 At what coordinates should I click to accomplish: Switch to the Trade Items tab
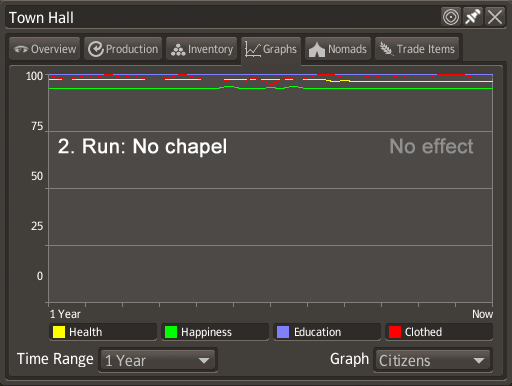[x=417, y=49]
